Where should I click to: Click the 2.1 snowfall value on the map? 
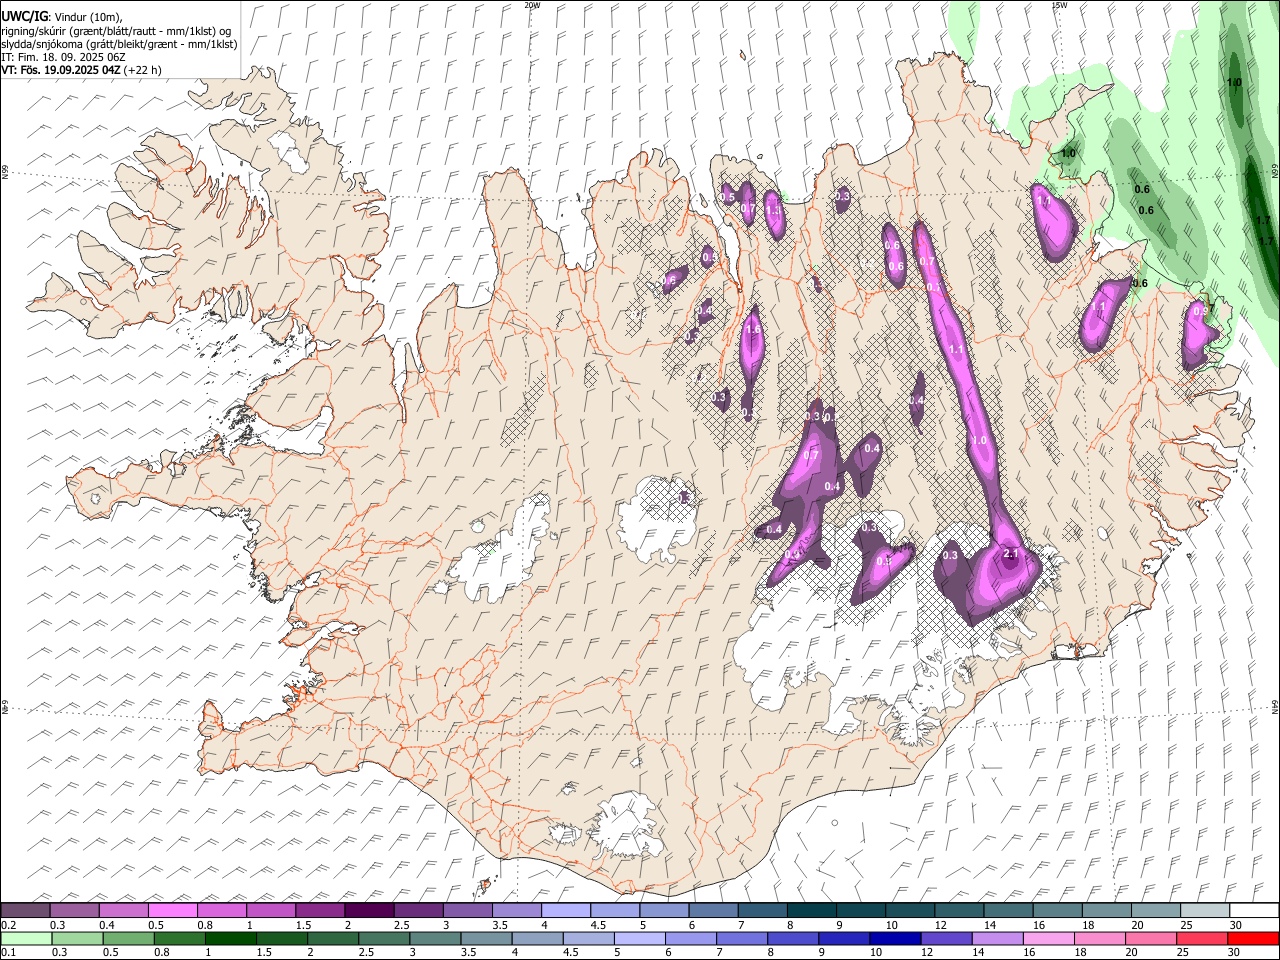tap(1010, 553)
